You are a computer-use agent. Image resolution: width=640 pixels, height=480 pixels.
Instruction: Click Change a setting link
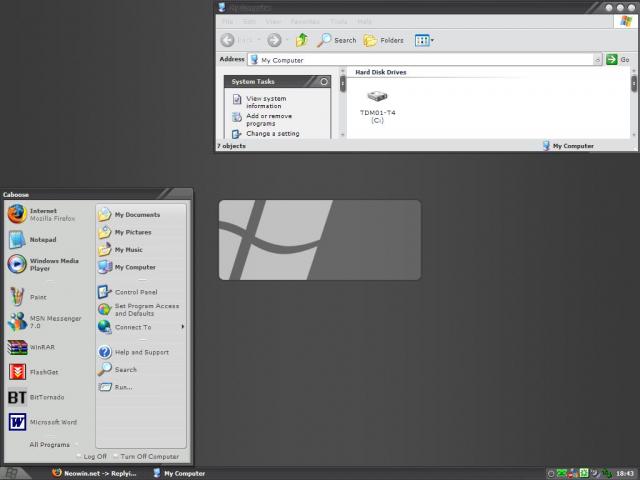pos(266,133)
